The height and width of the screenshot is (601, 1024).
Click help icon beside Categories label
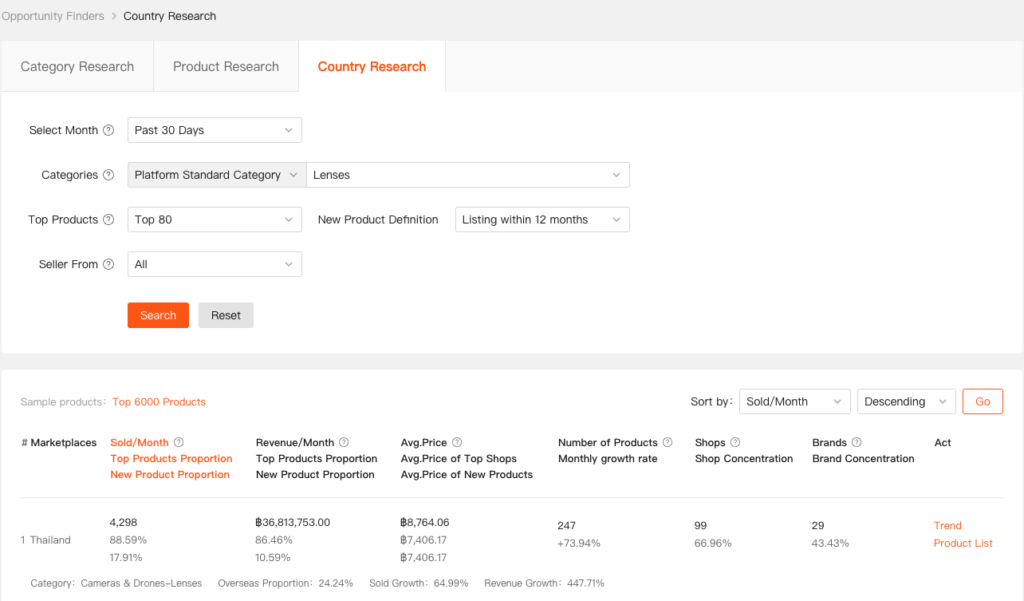(x=108, y=175)
